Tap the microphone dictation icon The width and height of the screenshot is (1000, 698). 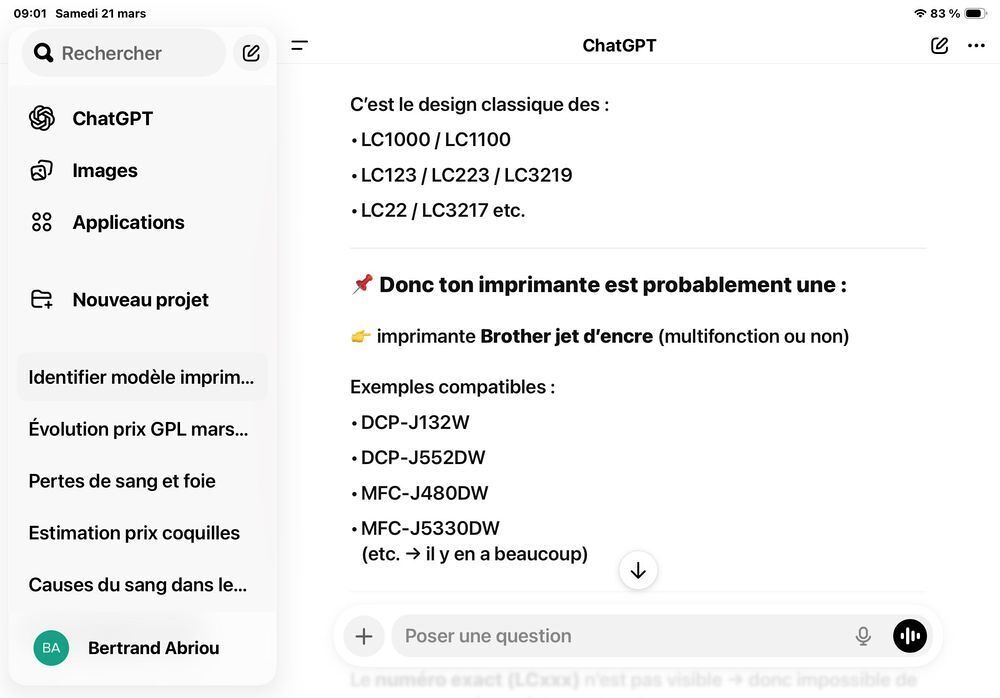(863, 636)
